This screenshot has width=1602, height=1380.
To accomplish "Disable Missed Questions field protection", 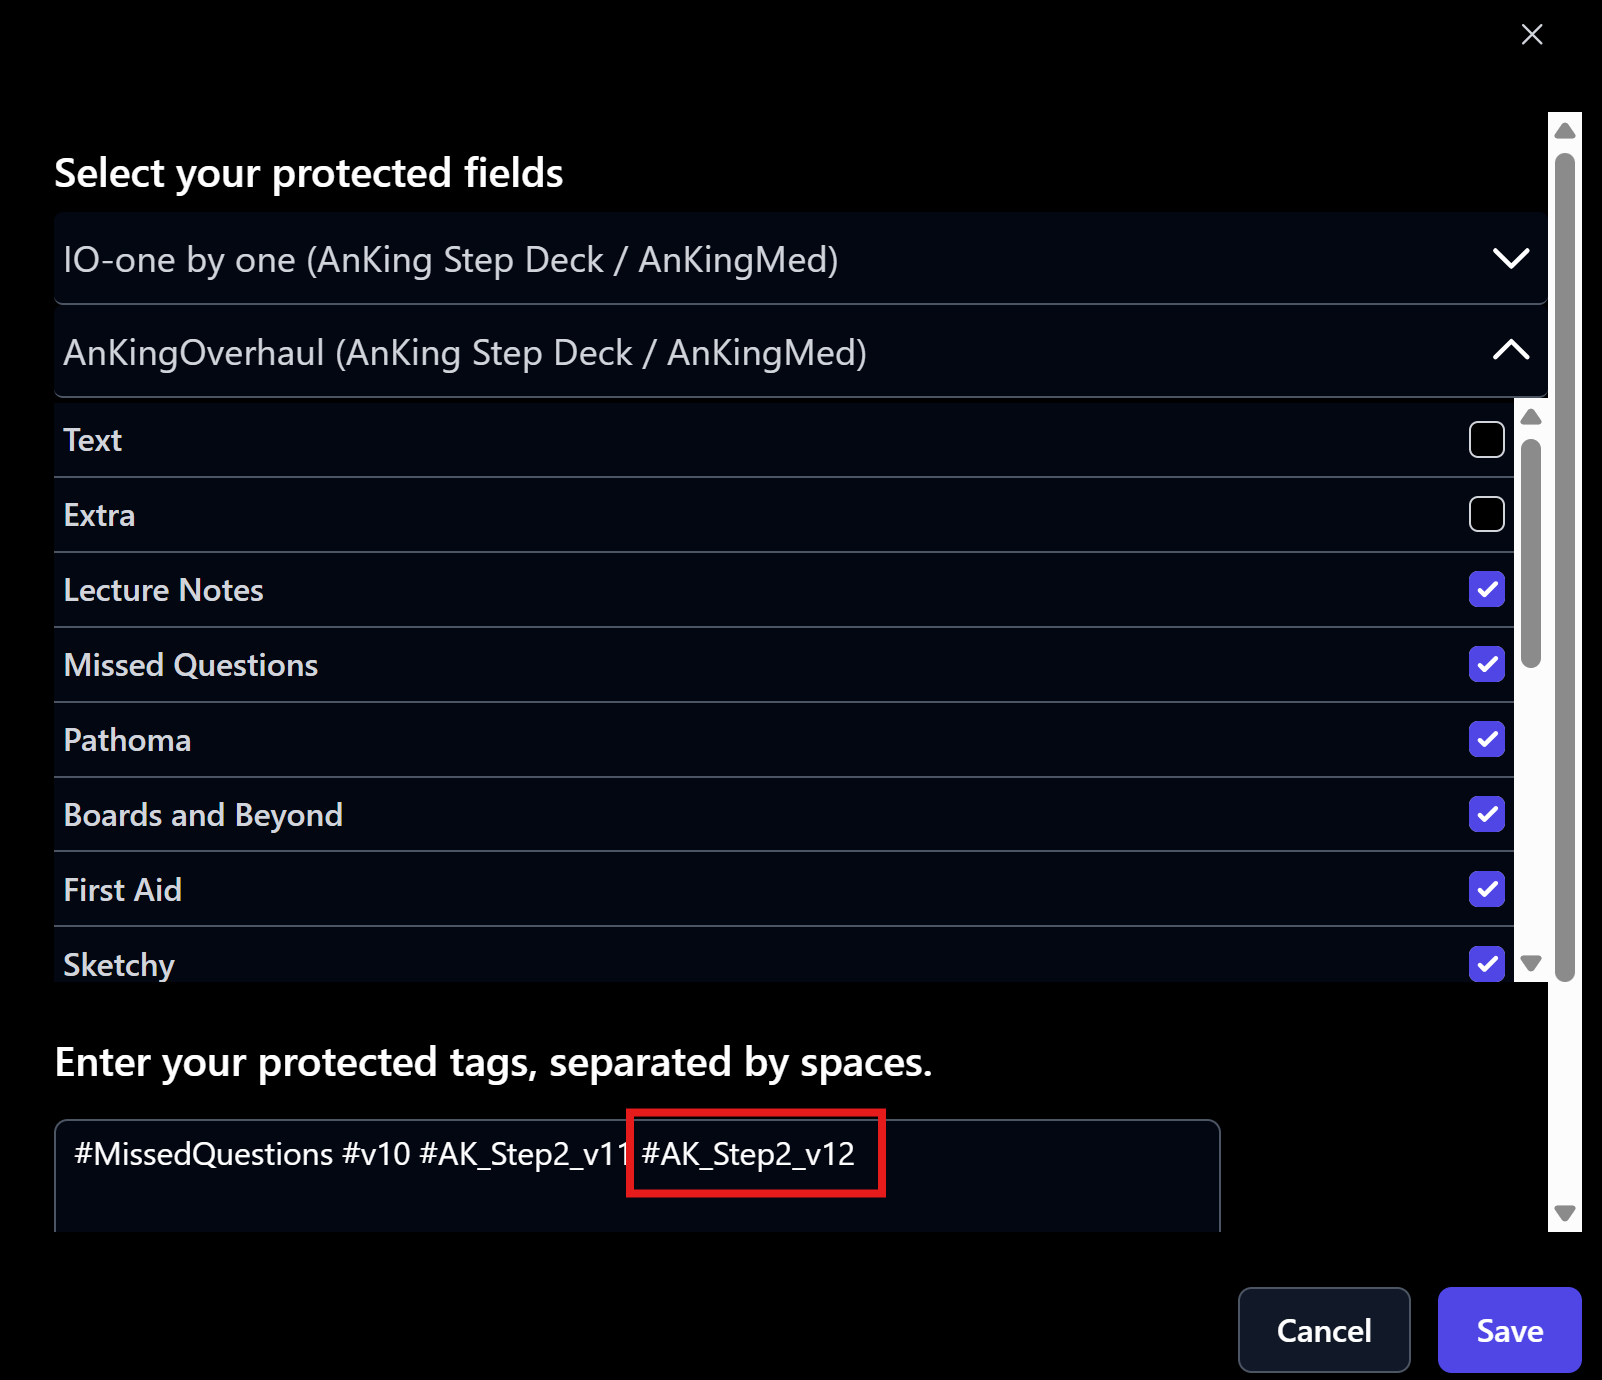I will pyautogui.click(x=1486, y=665).
